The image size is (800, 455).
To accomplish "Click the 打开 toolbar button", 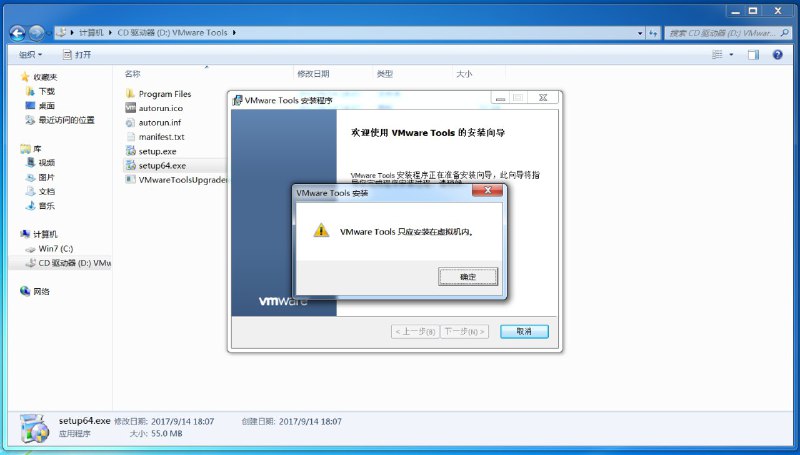I will point(77,55).
